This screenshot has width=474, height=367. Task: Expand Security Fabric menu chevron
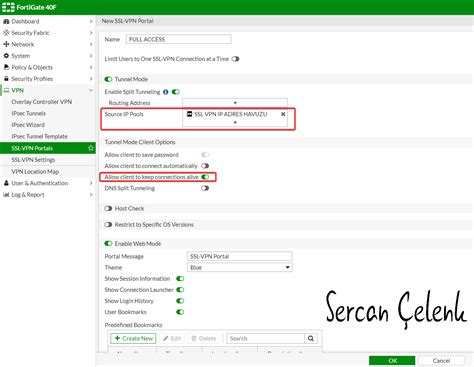pyautogui.click(x=91, y=33)
